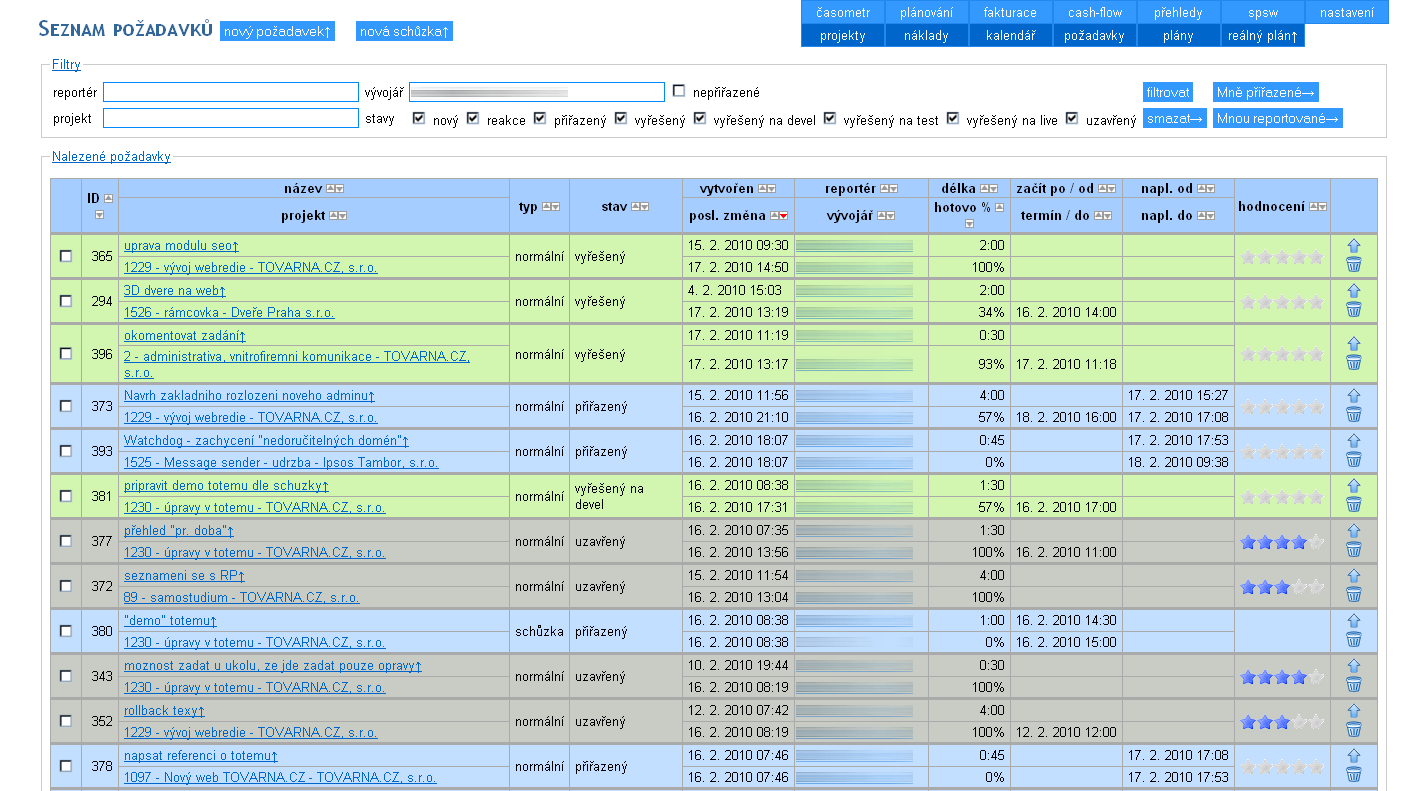The height and width of the screenshot is (791, 1427).
Task: Show Mně přiřazené requests
Action: [x=1265, y=92]
